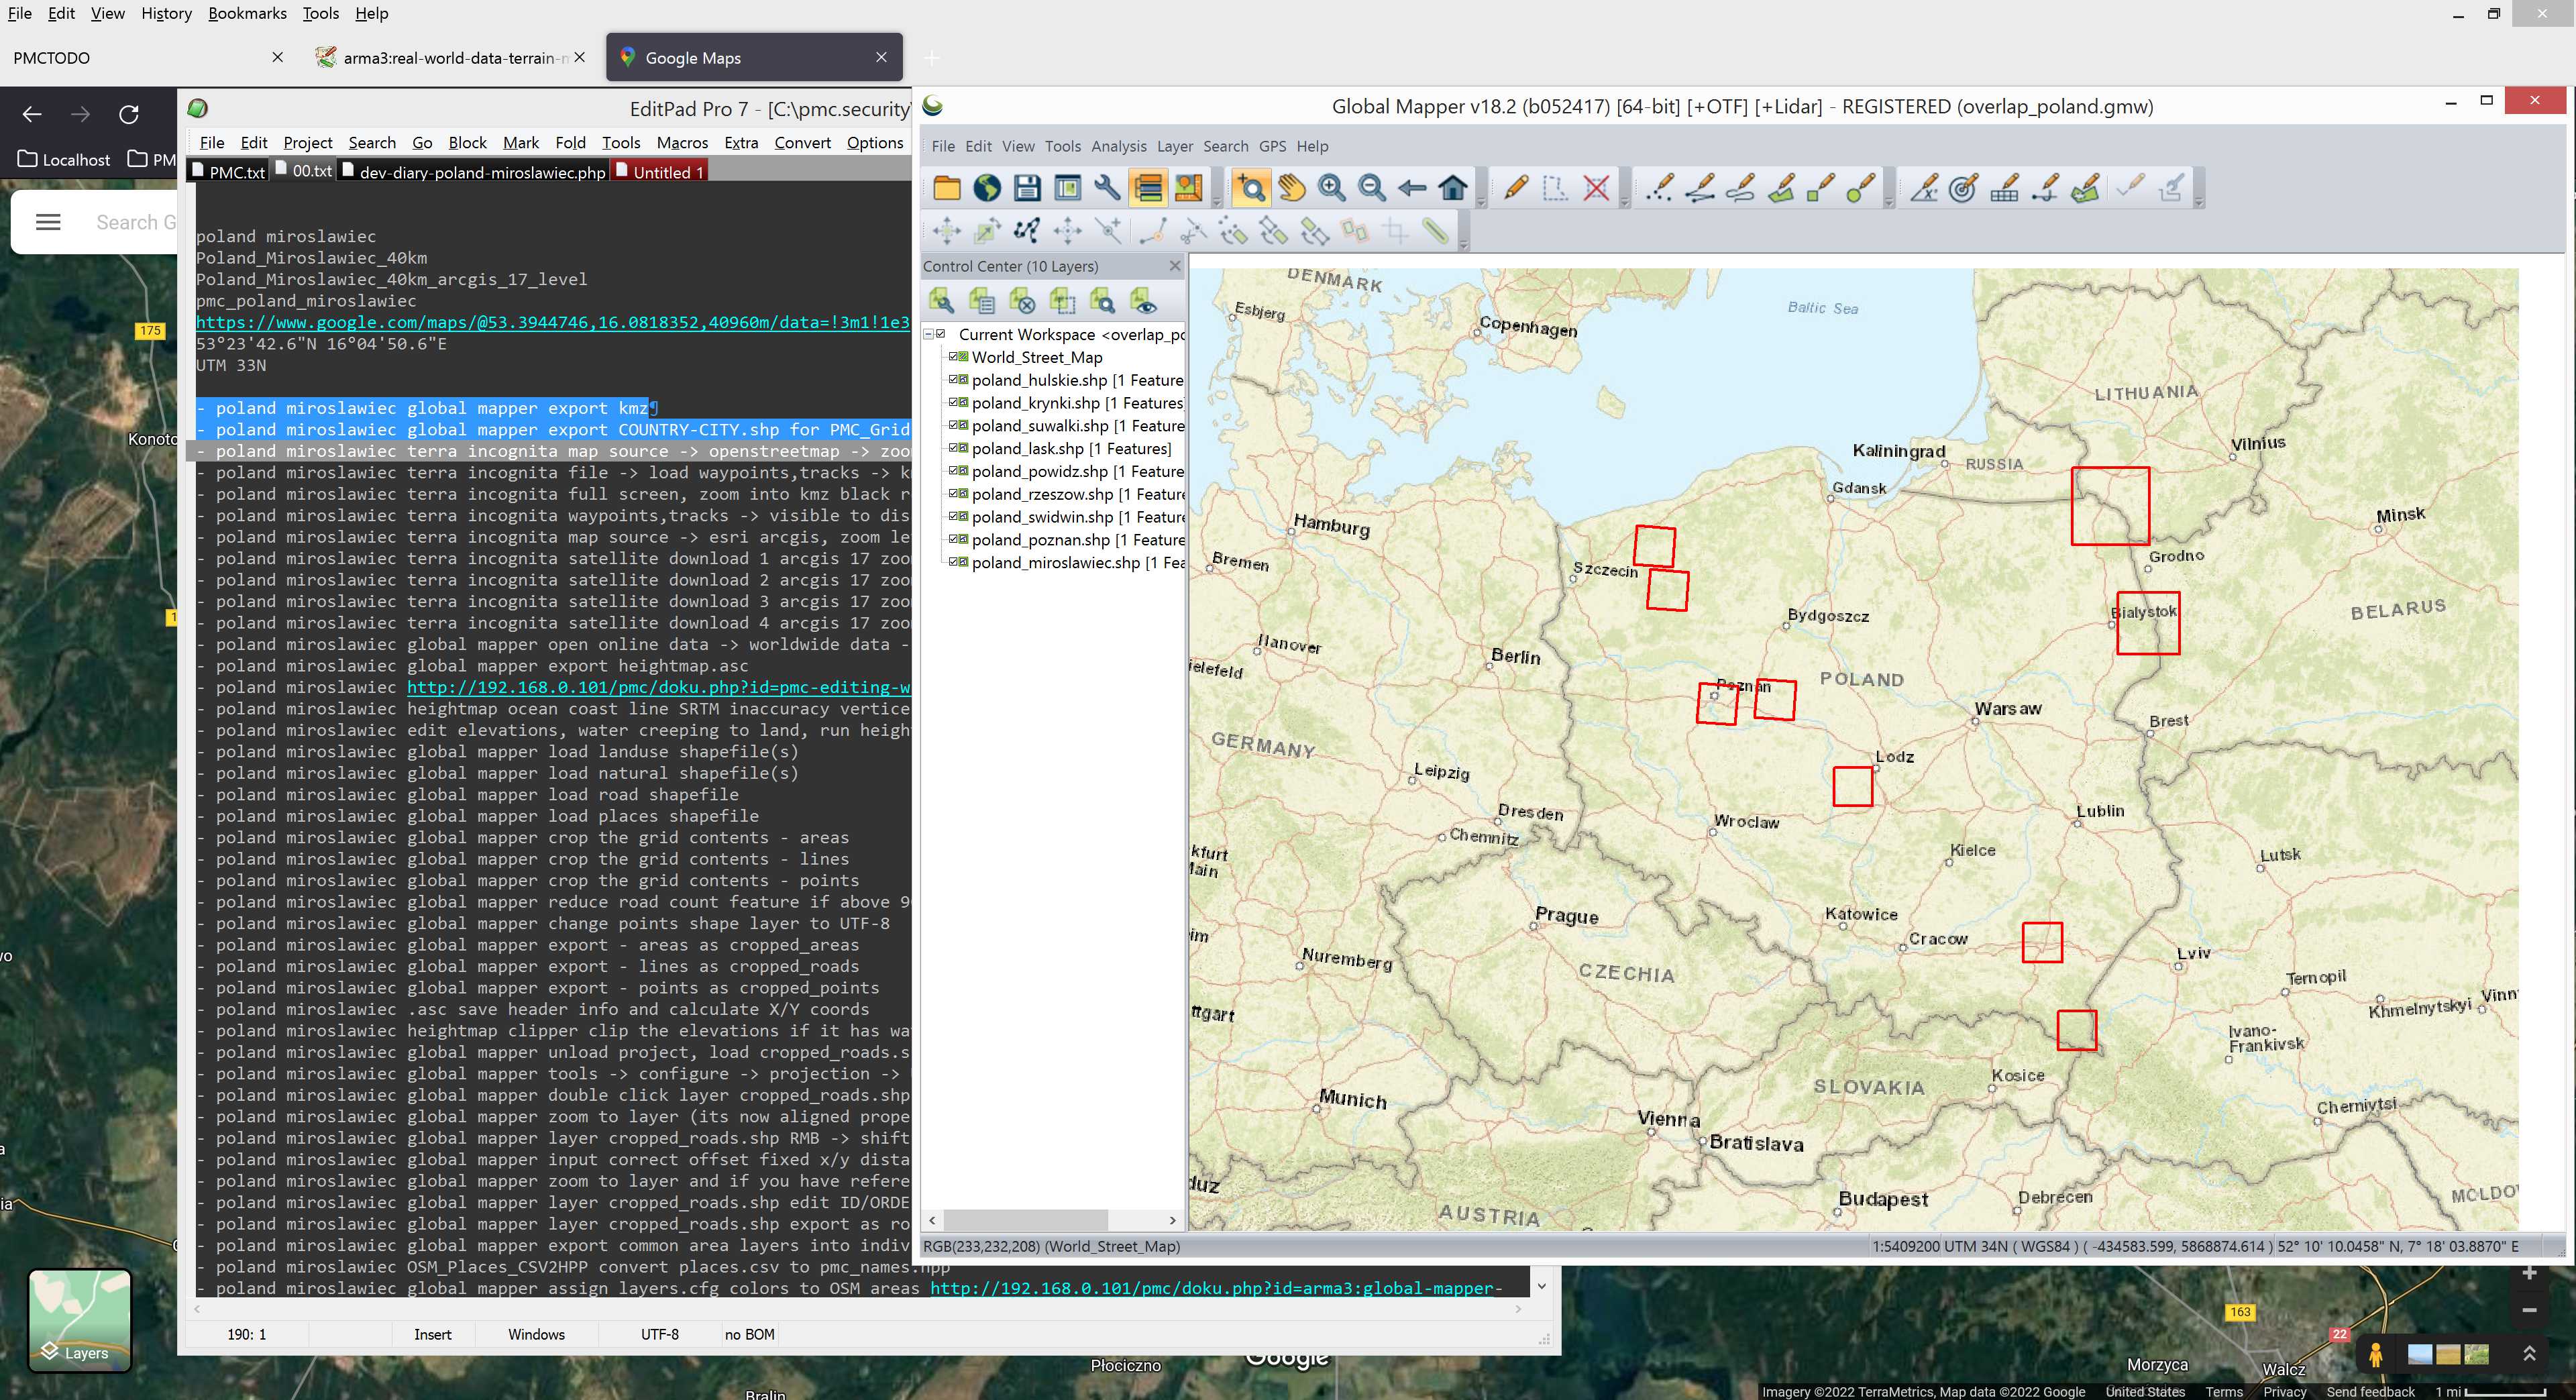Open the Map Layout editor icon
Viewport: 2576px width, 1400px height.
click(x=1188, y=188)
